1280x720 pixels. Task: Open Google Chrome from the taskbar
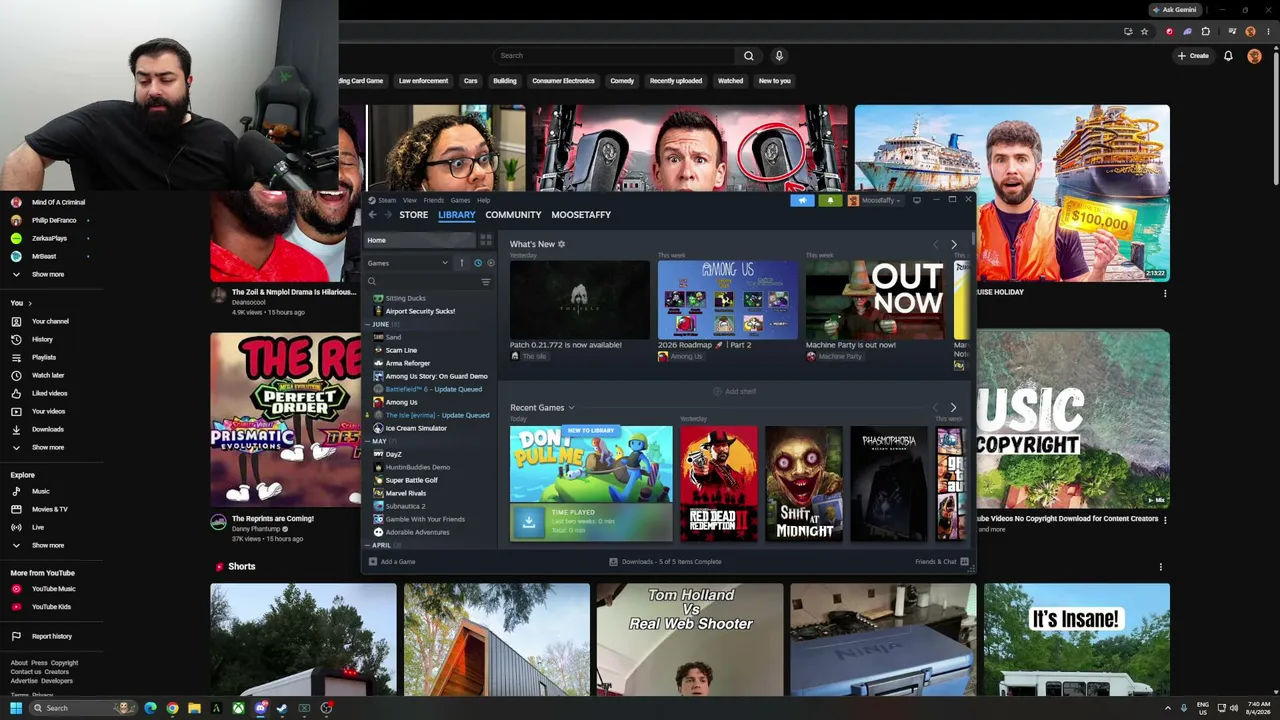pos(172,708)
